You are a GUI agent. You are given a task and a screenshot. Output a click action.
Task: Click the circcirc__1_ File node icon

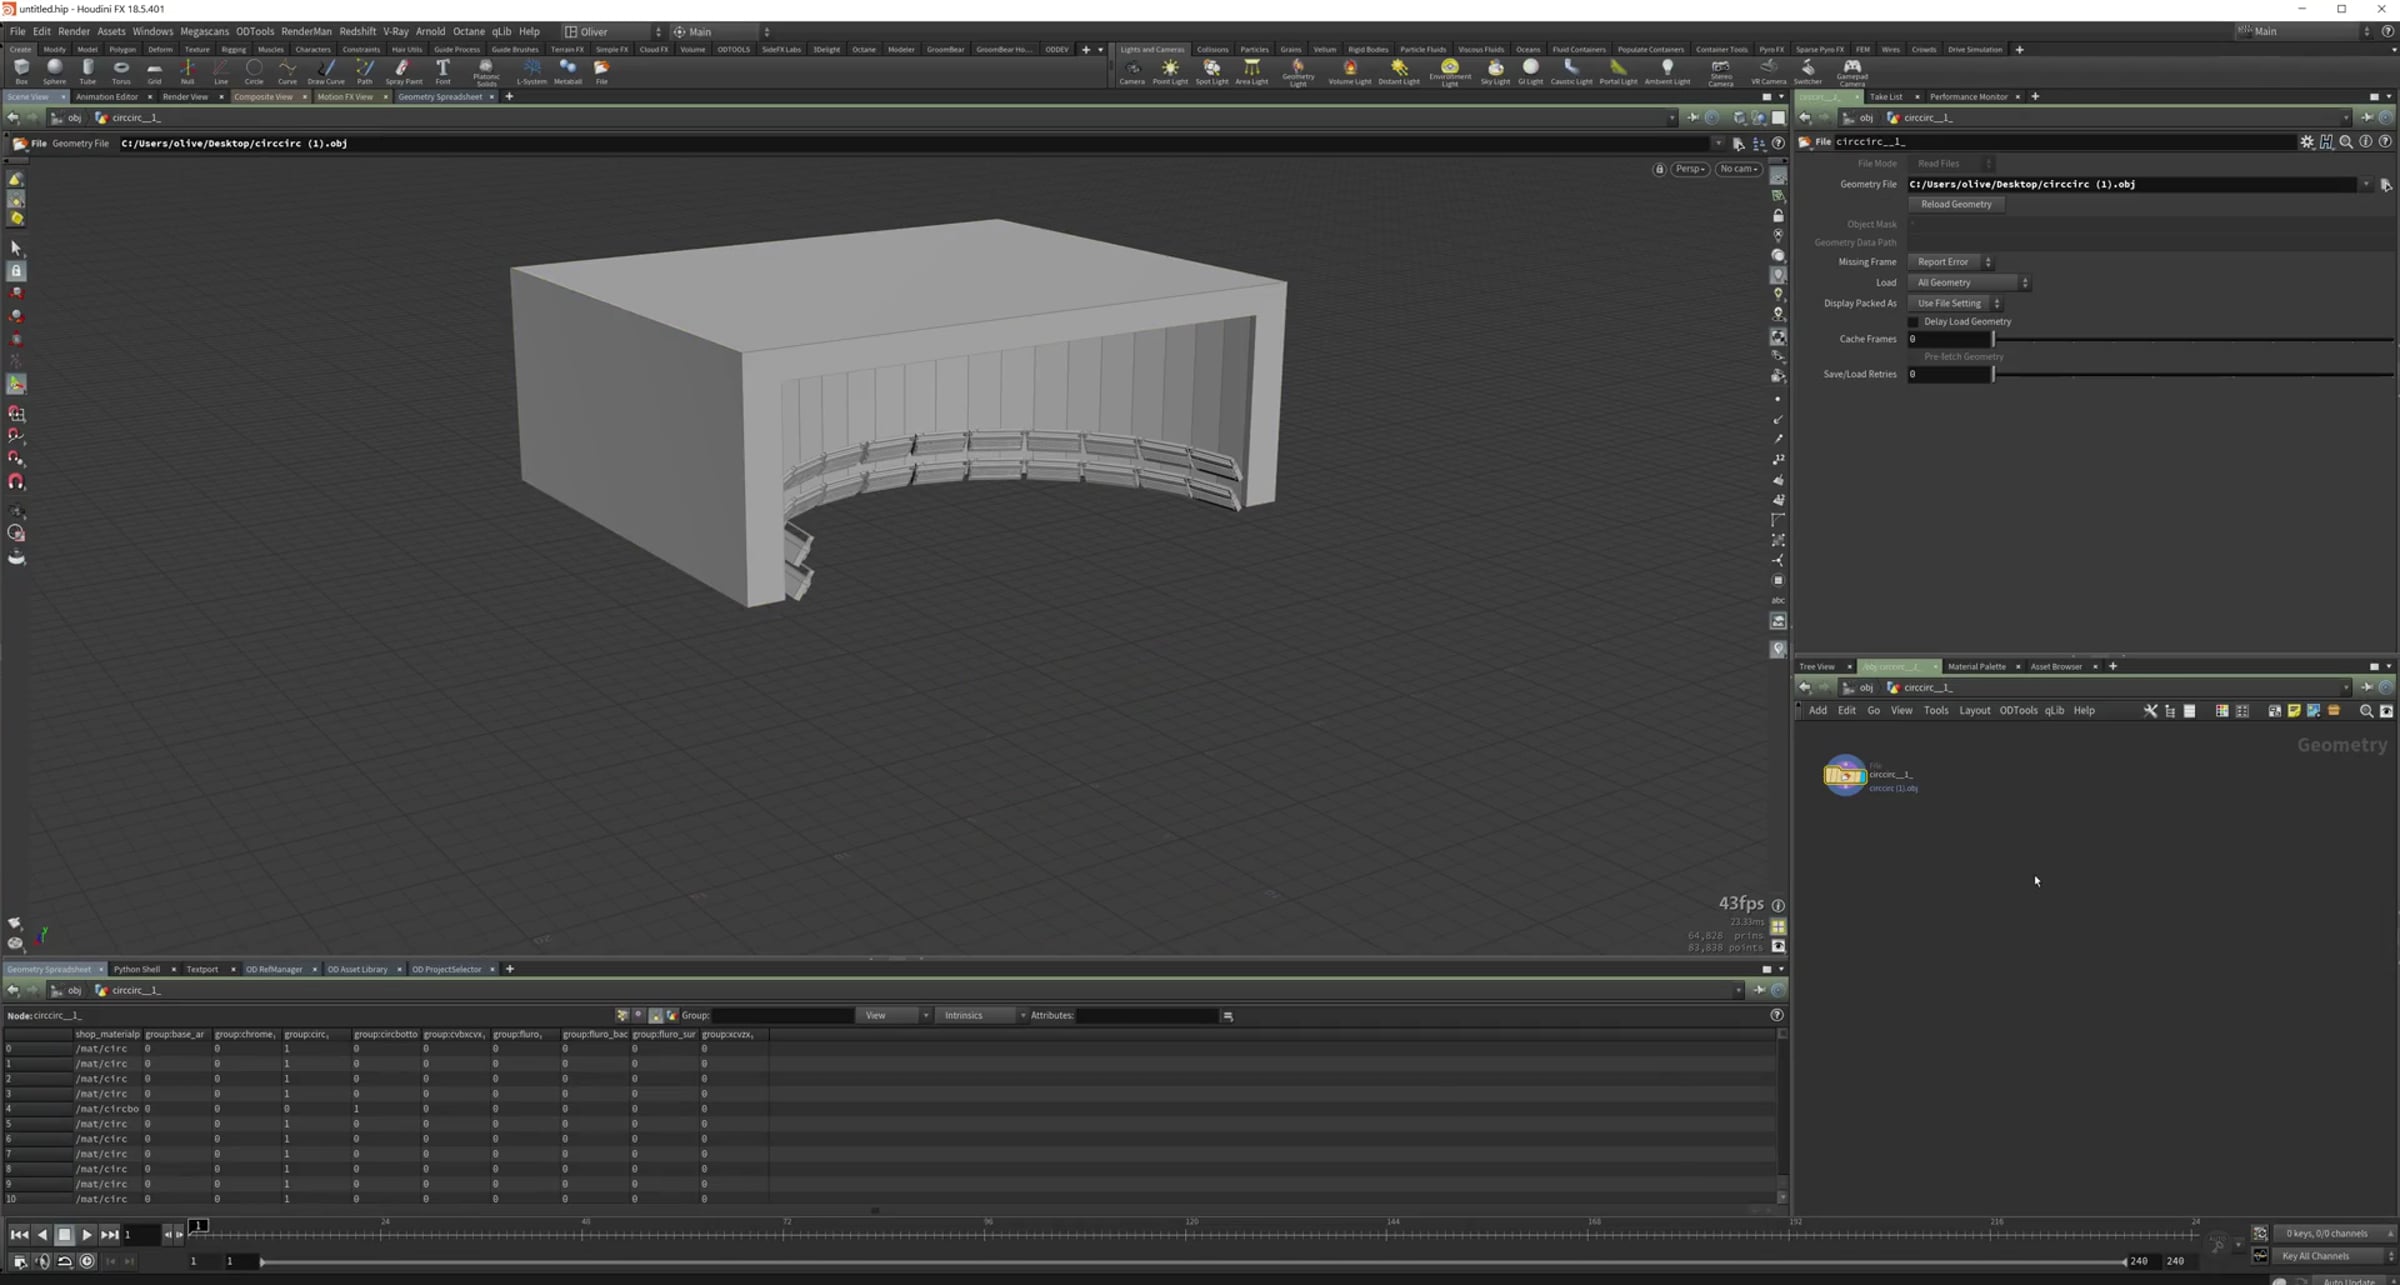pyautogui.click(x=1844, y=775)
